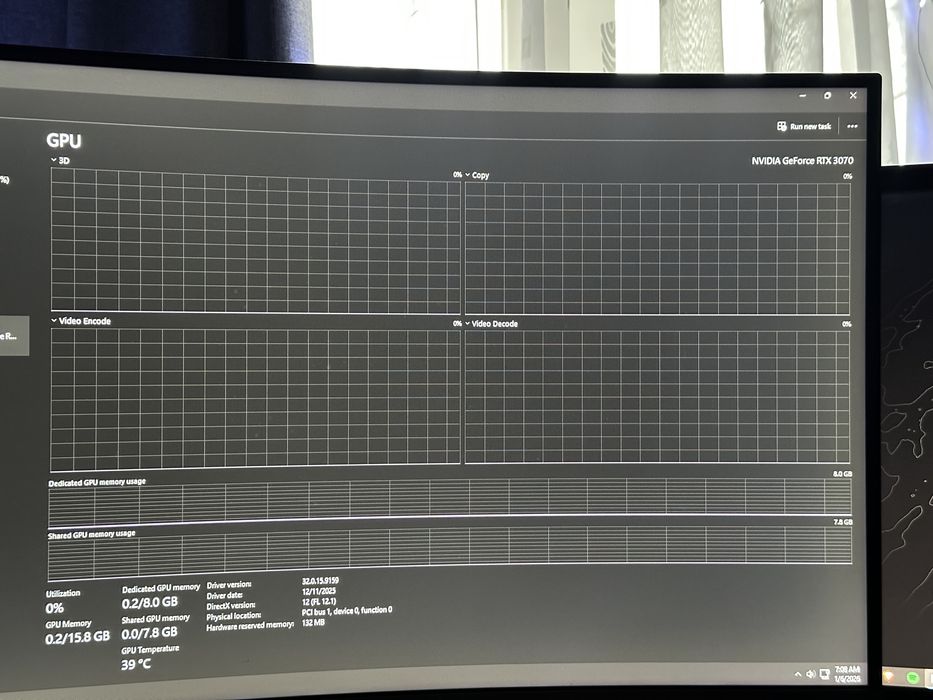
Task: Click the Shared GPU memory usage label
Action: tap(92, 535)
